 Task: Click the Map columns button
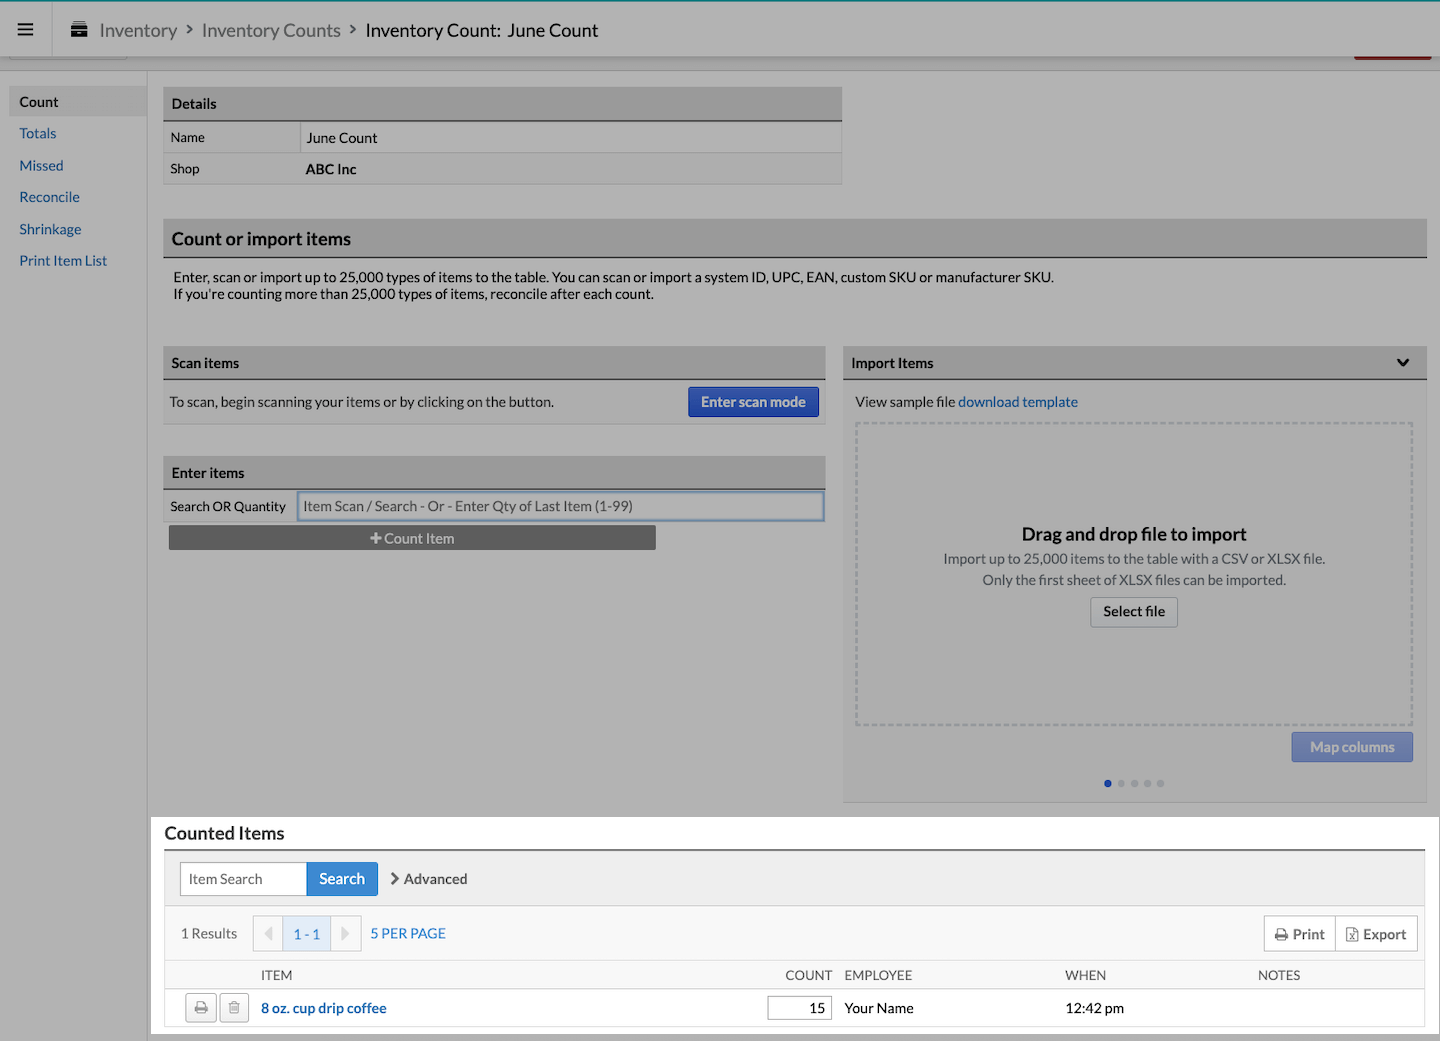click(1352, 747)
